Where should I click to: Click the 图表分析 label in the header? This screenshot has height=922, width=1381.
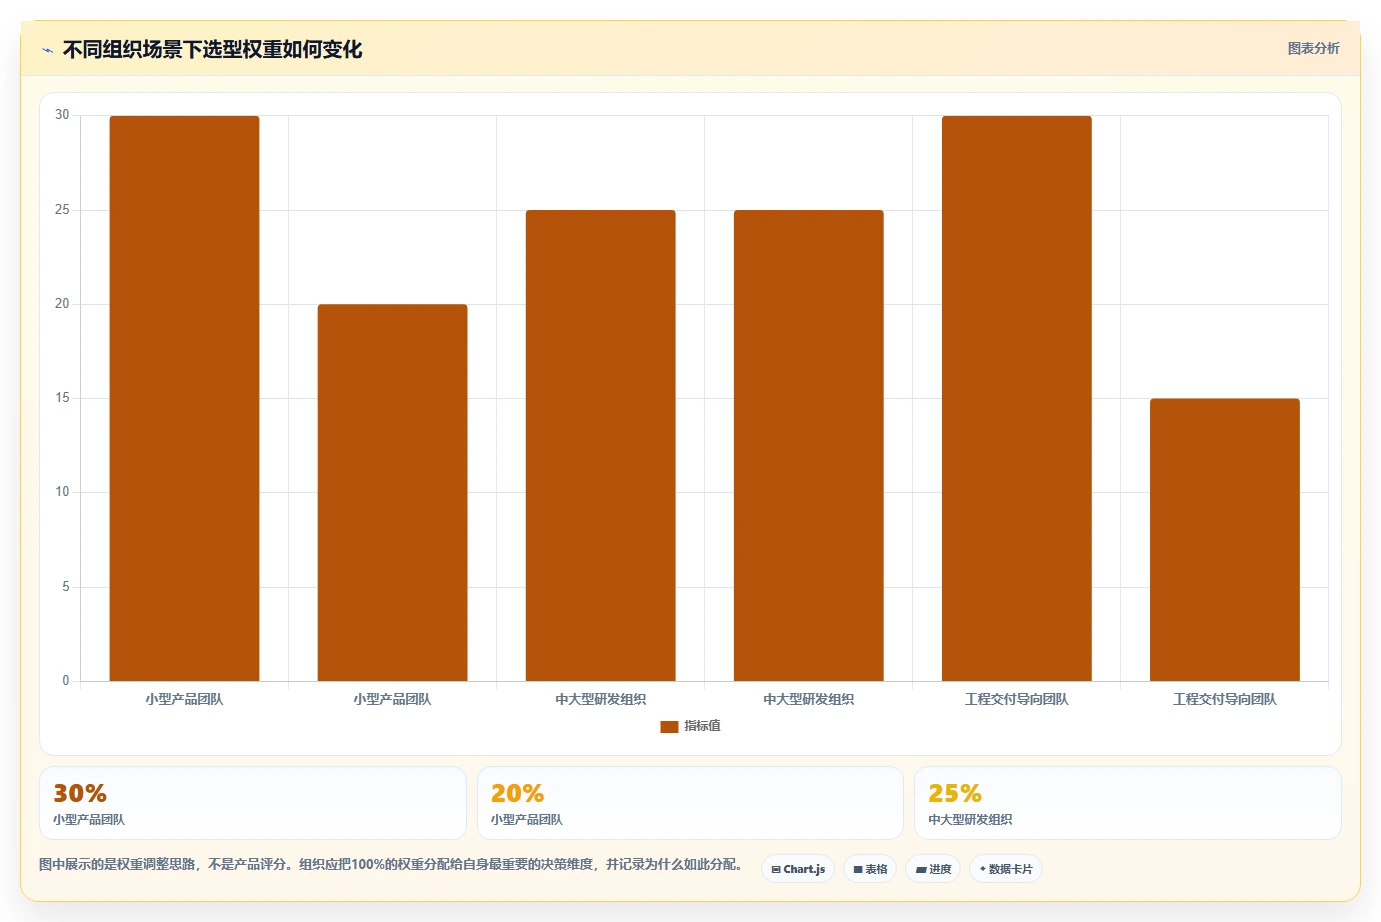(x=1313, y=48)
